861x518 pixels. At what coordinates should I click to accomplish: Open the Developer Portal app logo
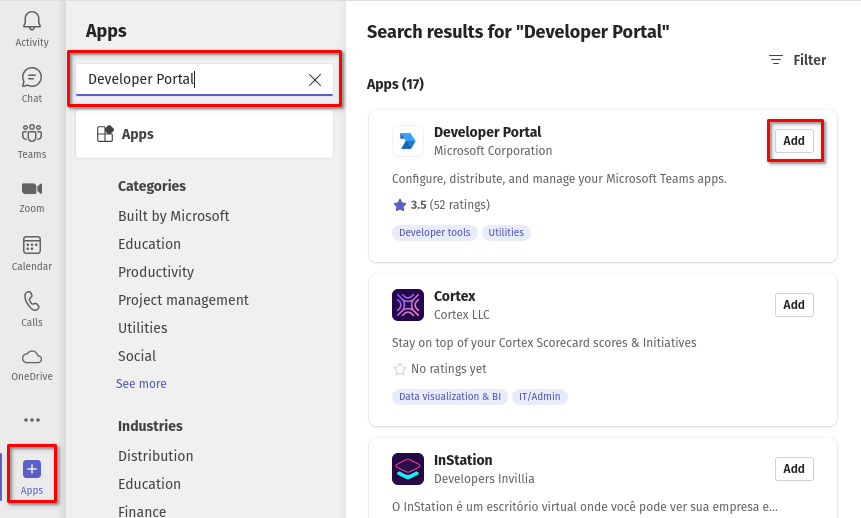408,141
